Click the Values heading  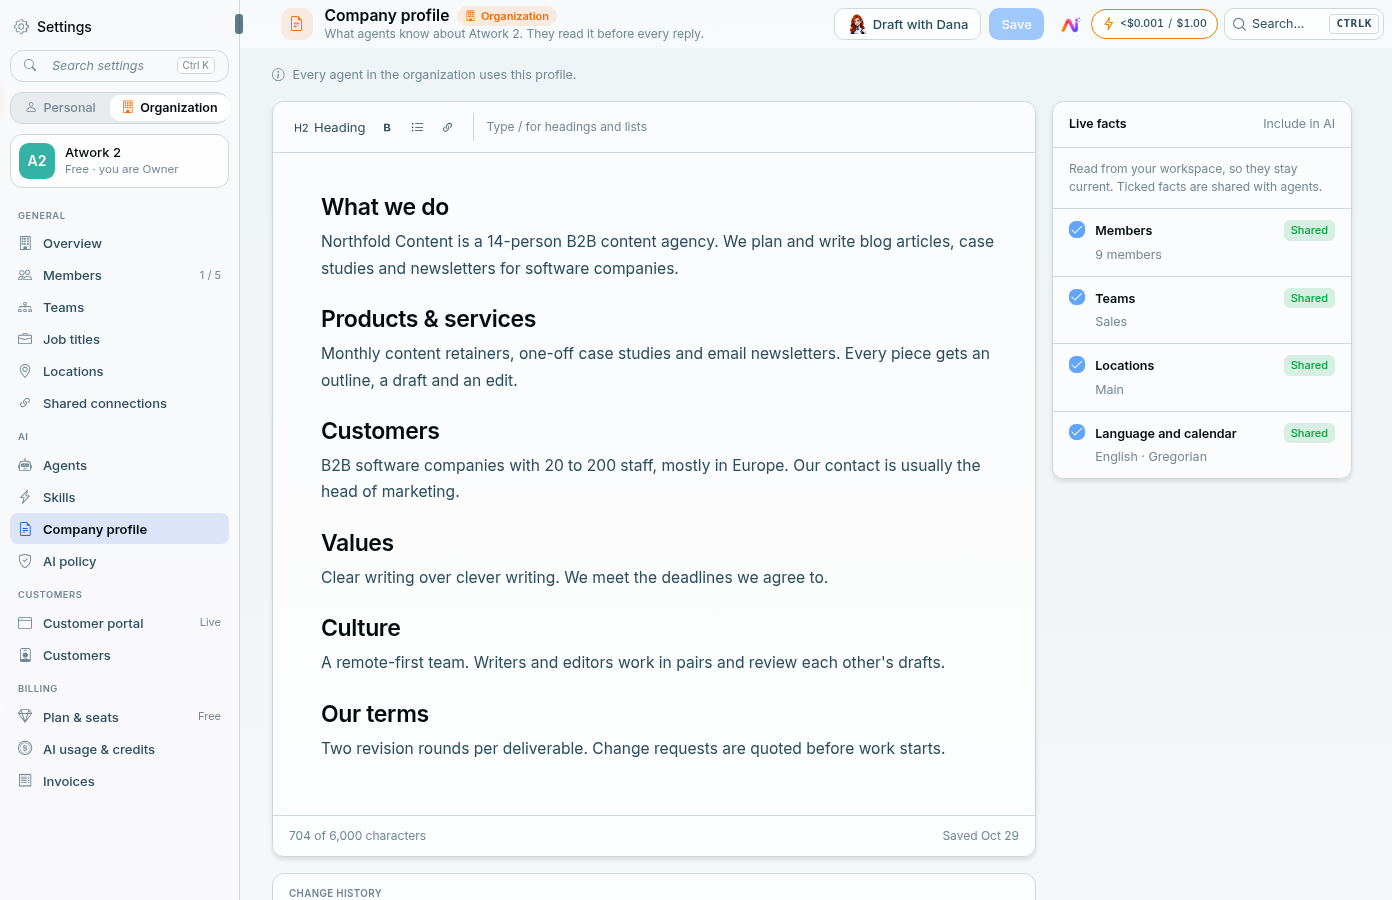pos(357,543)
